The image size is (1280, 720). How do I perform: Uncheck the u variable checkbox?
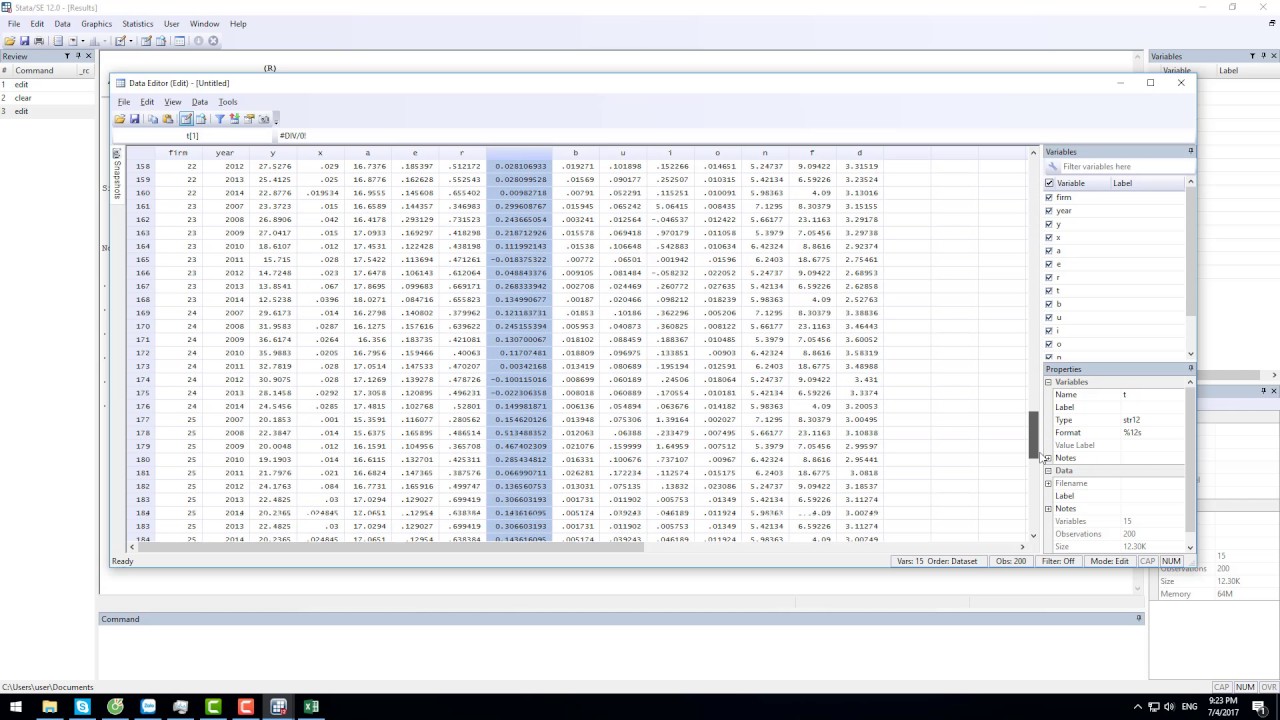pyautogui.click(x=1049, y=317)
